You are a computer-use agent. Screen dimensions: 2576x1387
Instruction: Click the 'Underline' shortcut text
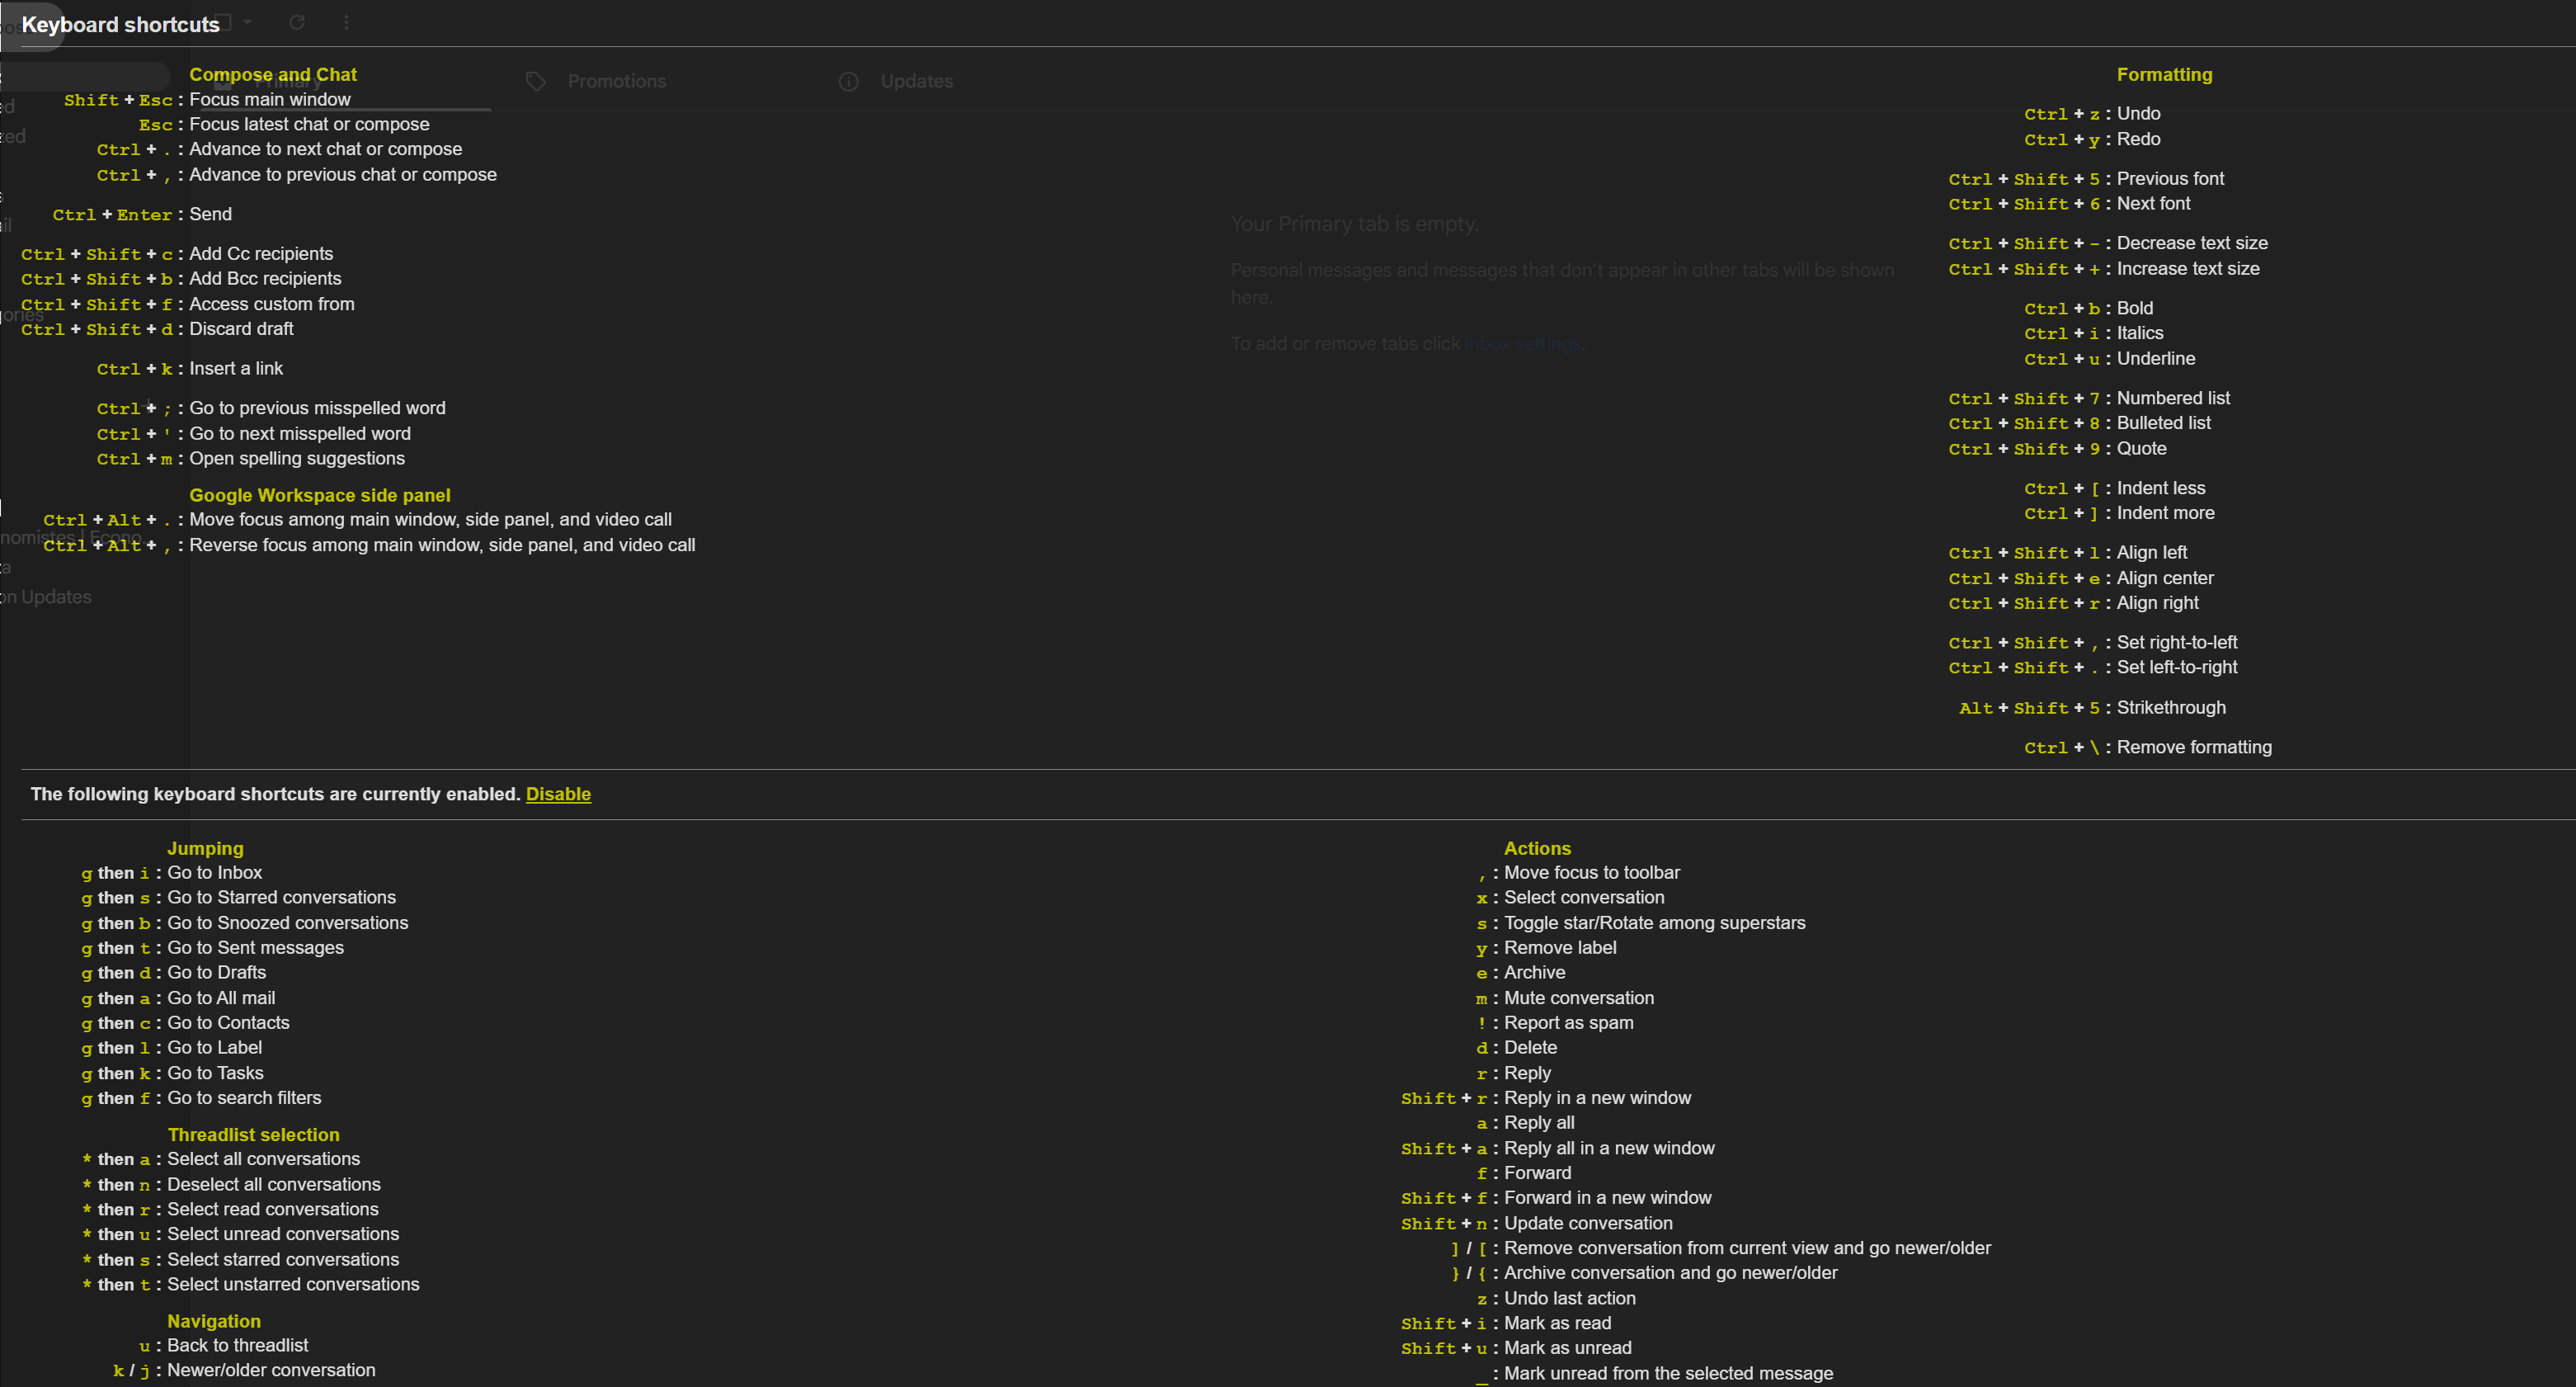point(2156,358)
